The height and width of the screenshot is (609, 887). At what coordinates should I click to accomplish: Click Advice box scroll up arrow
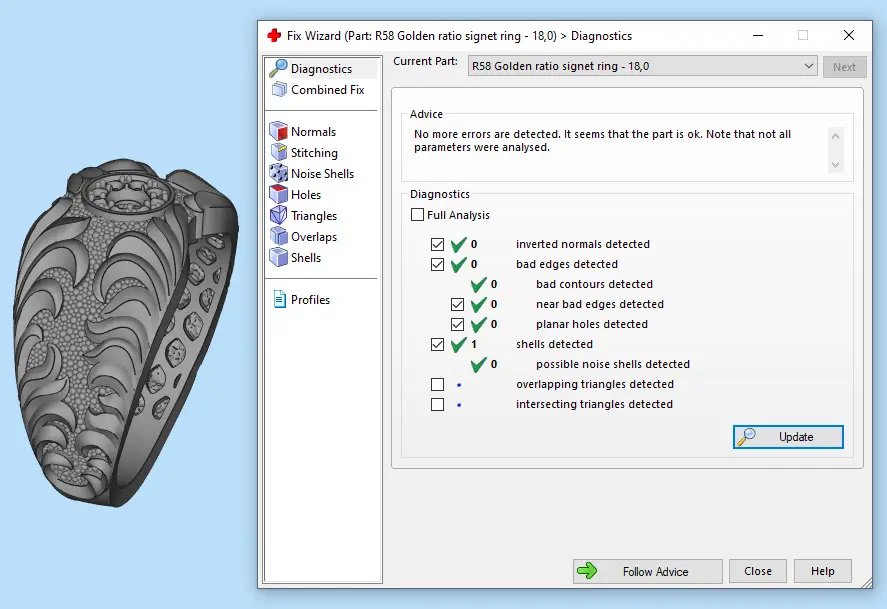pos(836,136)
